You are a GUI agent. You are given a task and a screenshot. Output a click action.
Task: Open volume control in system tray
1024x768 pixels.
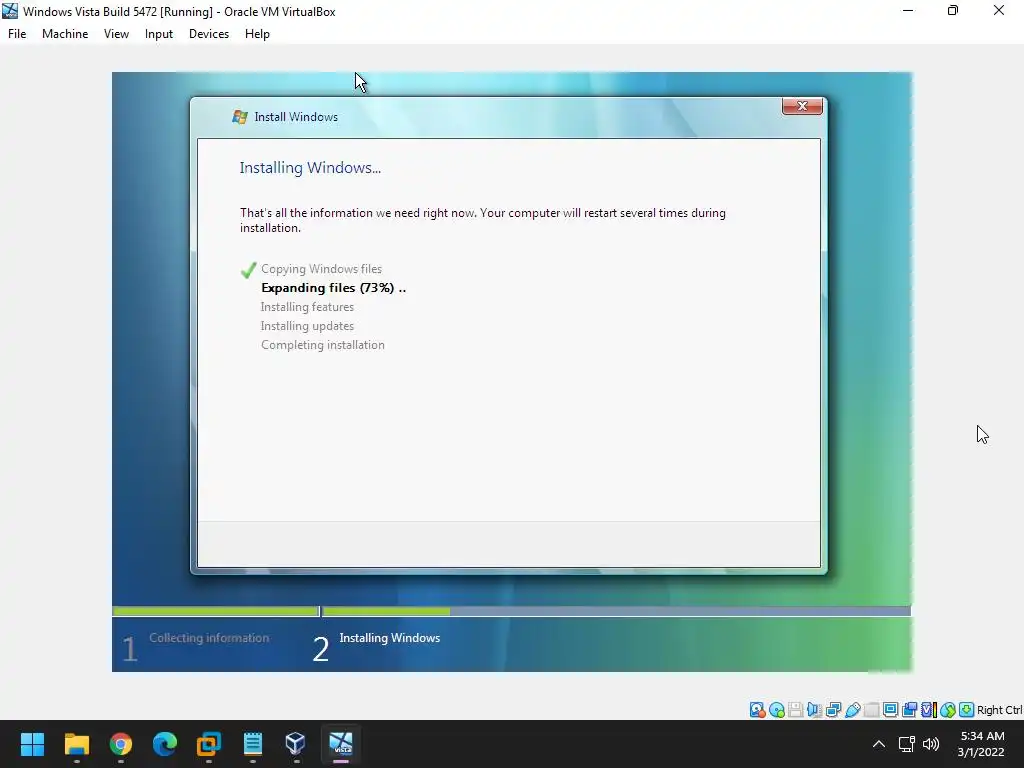[931, 744]
